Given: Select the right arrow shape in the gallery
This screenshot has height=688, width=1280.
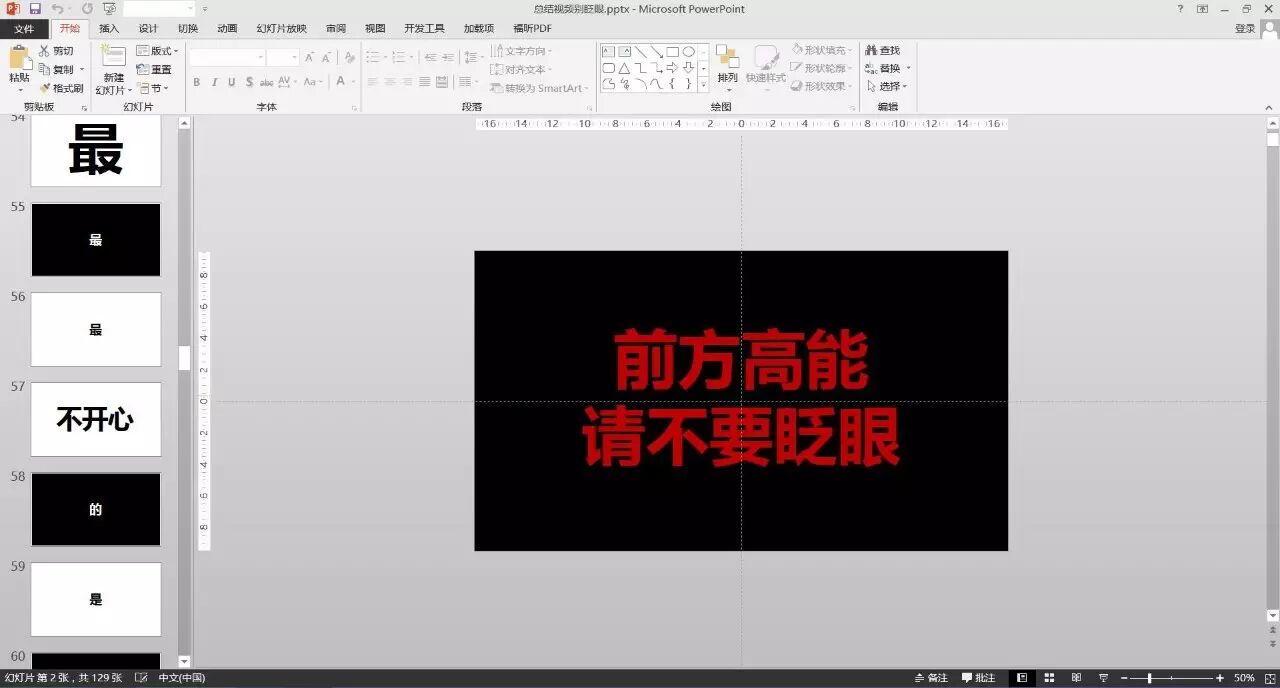Looking at the screenshot, I should (672, 68).
